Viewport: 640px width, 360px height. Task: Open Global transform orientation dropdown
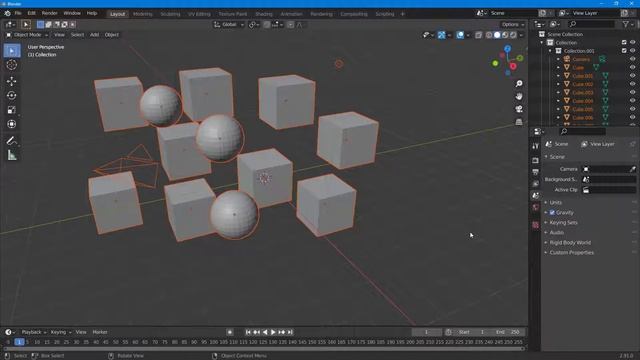tap(229, 25)
